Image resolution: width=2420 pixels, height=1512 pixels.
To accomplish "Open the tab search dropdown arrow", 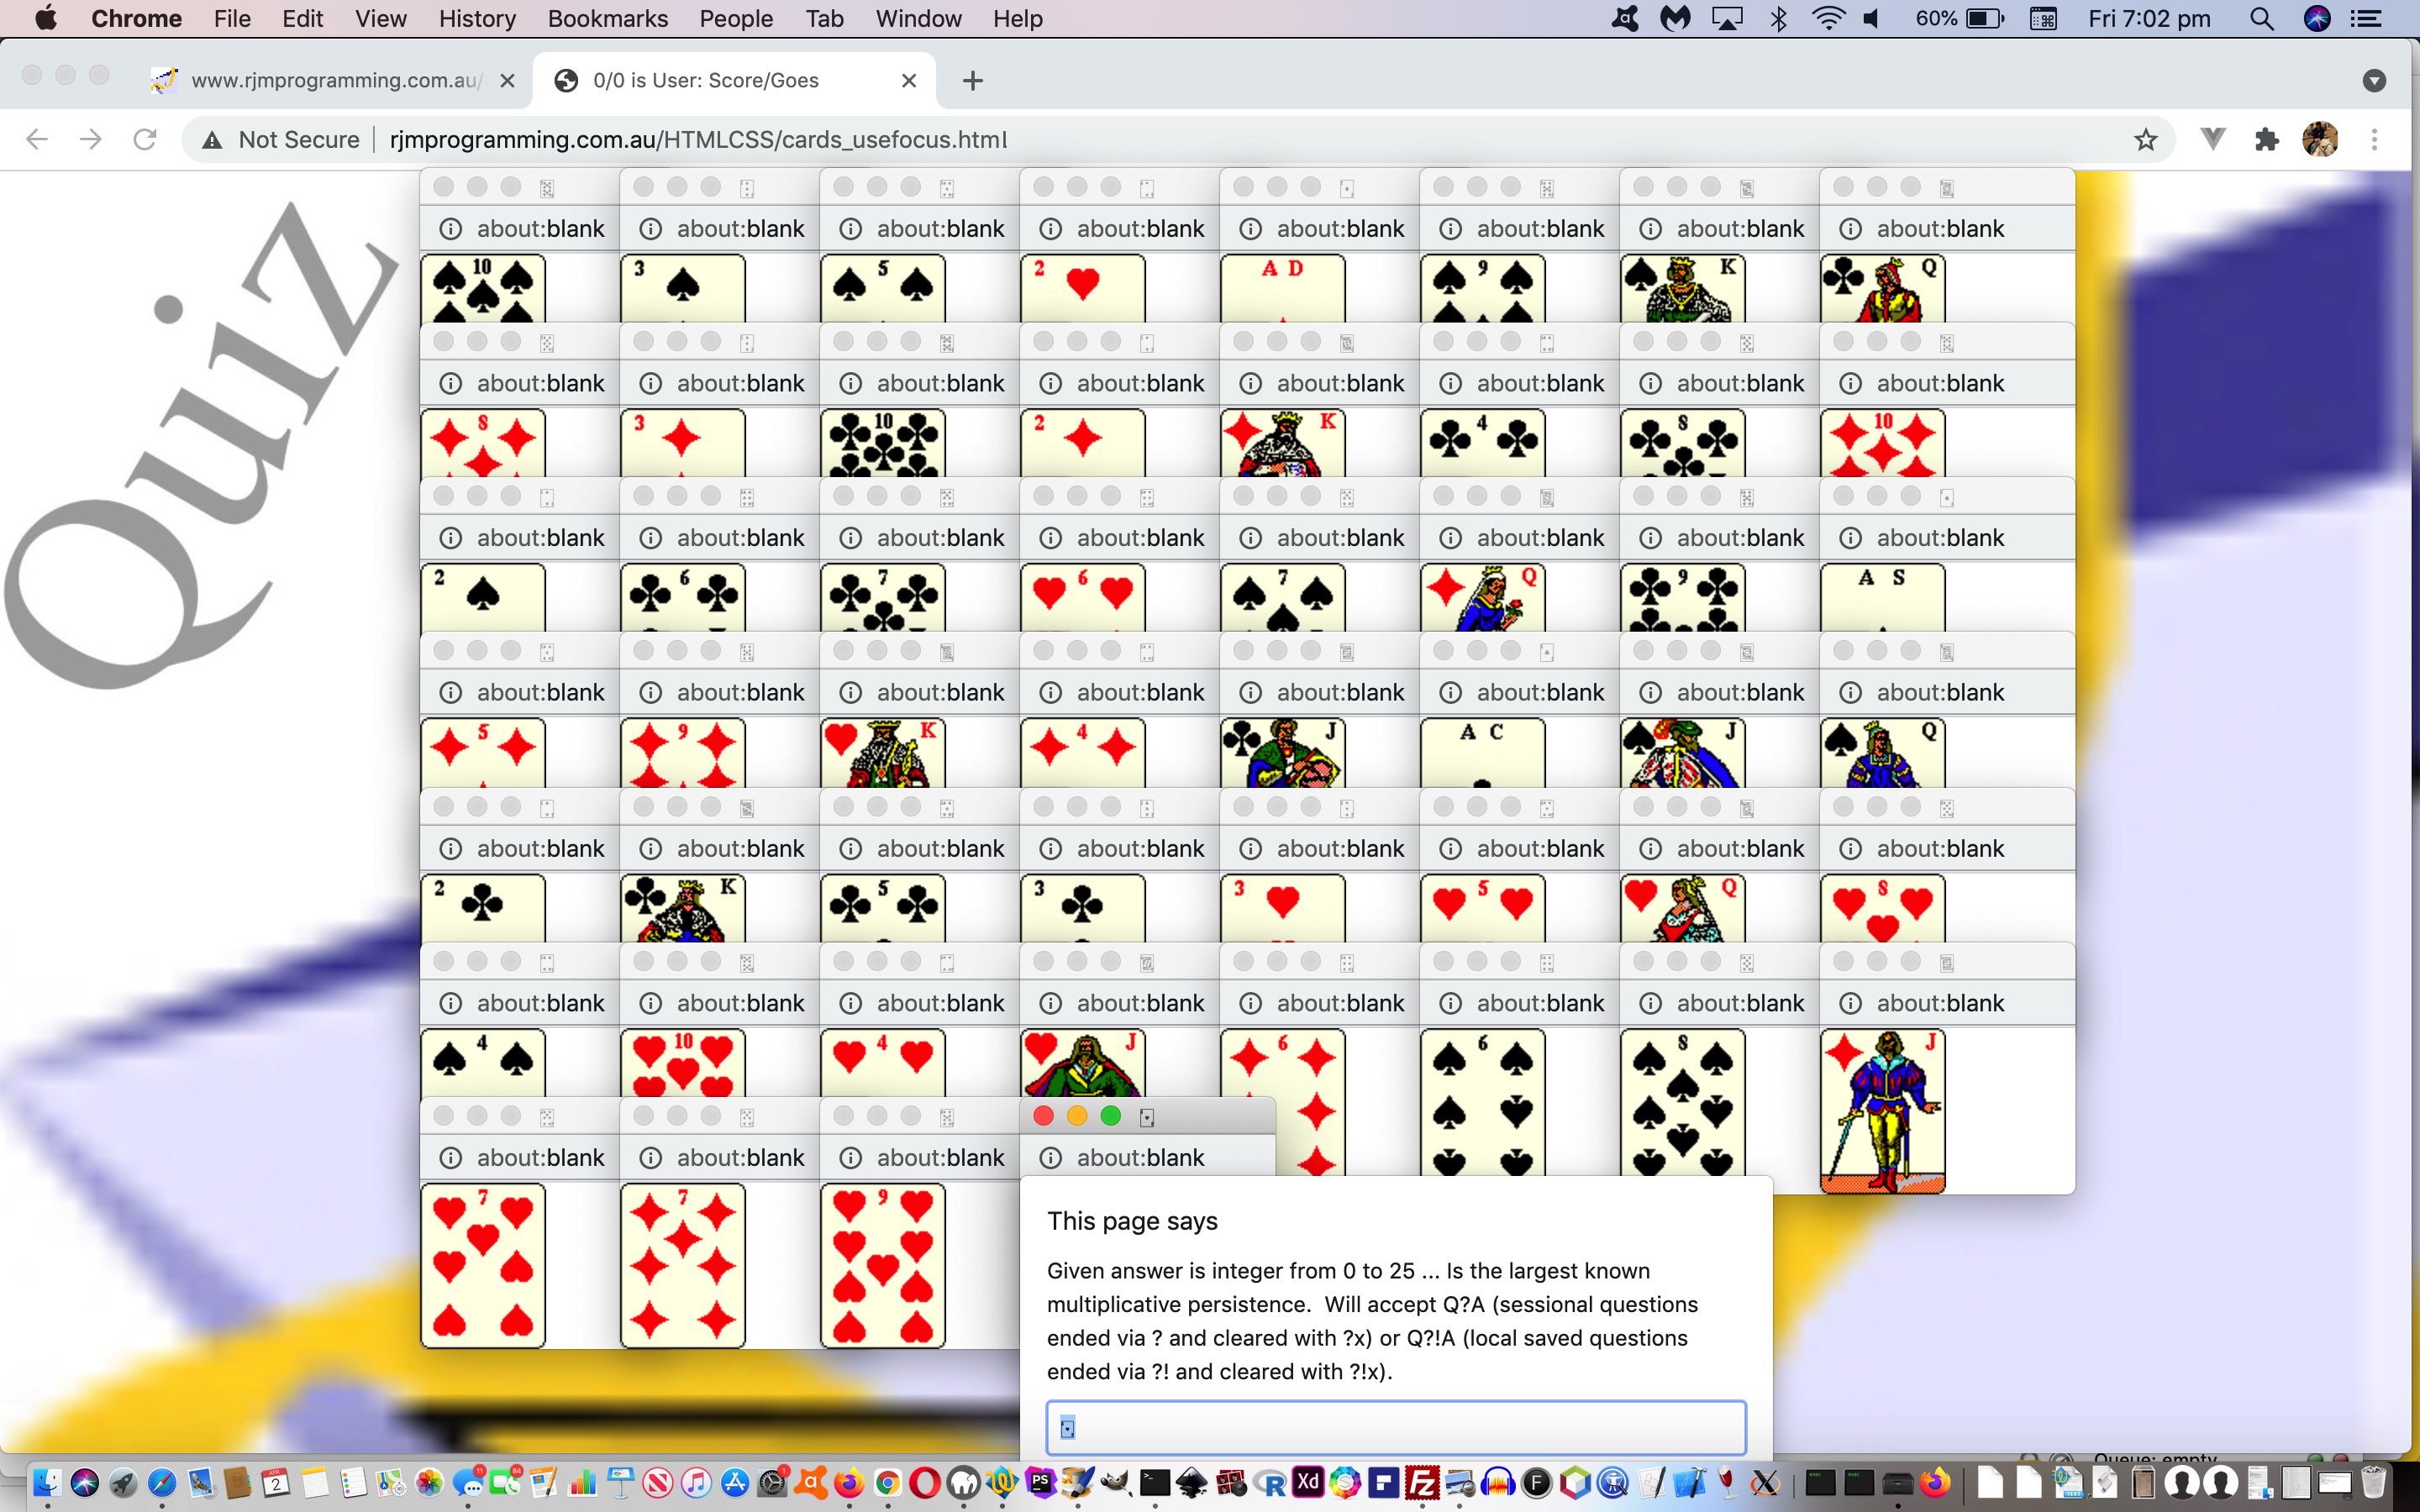I will click(2374, 81).
